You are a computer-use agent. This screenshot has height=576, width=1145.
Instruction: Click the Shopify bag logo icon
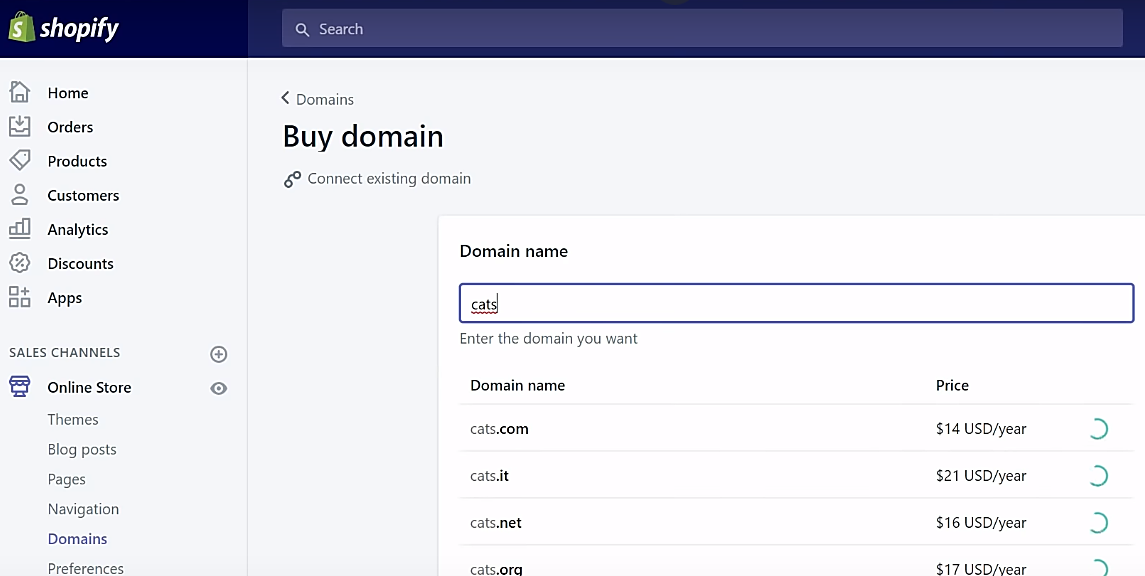(21, 27)
